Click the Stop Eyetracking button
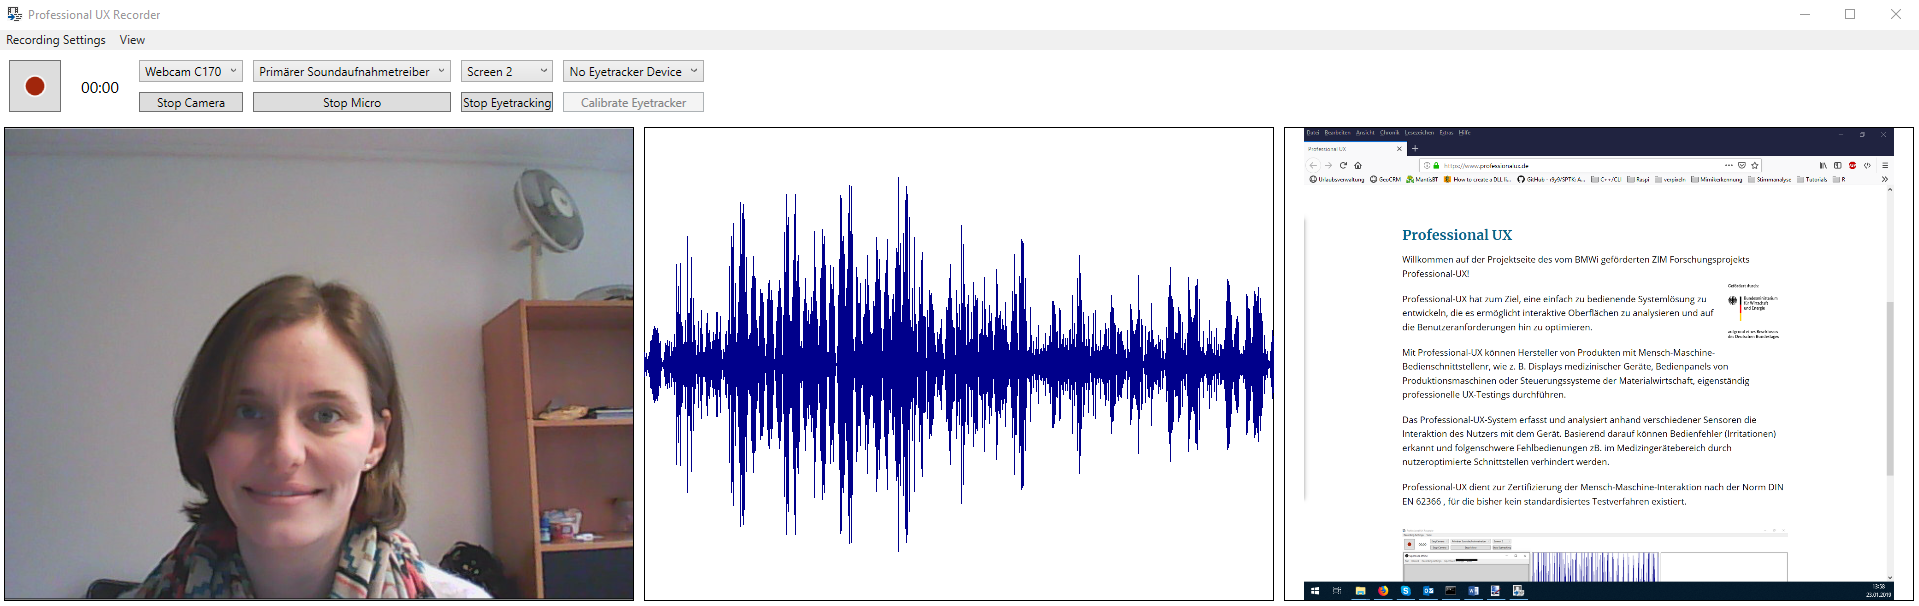The height and width of the screenshot is (606, 1919). 507,103
